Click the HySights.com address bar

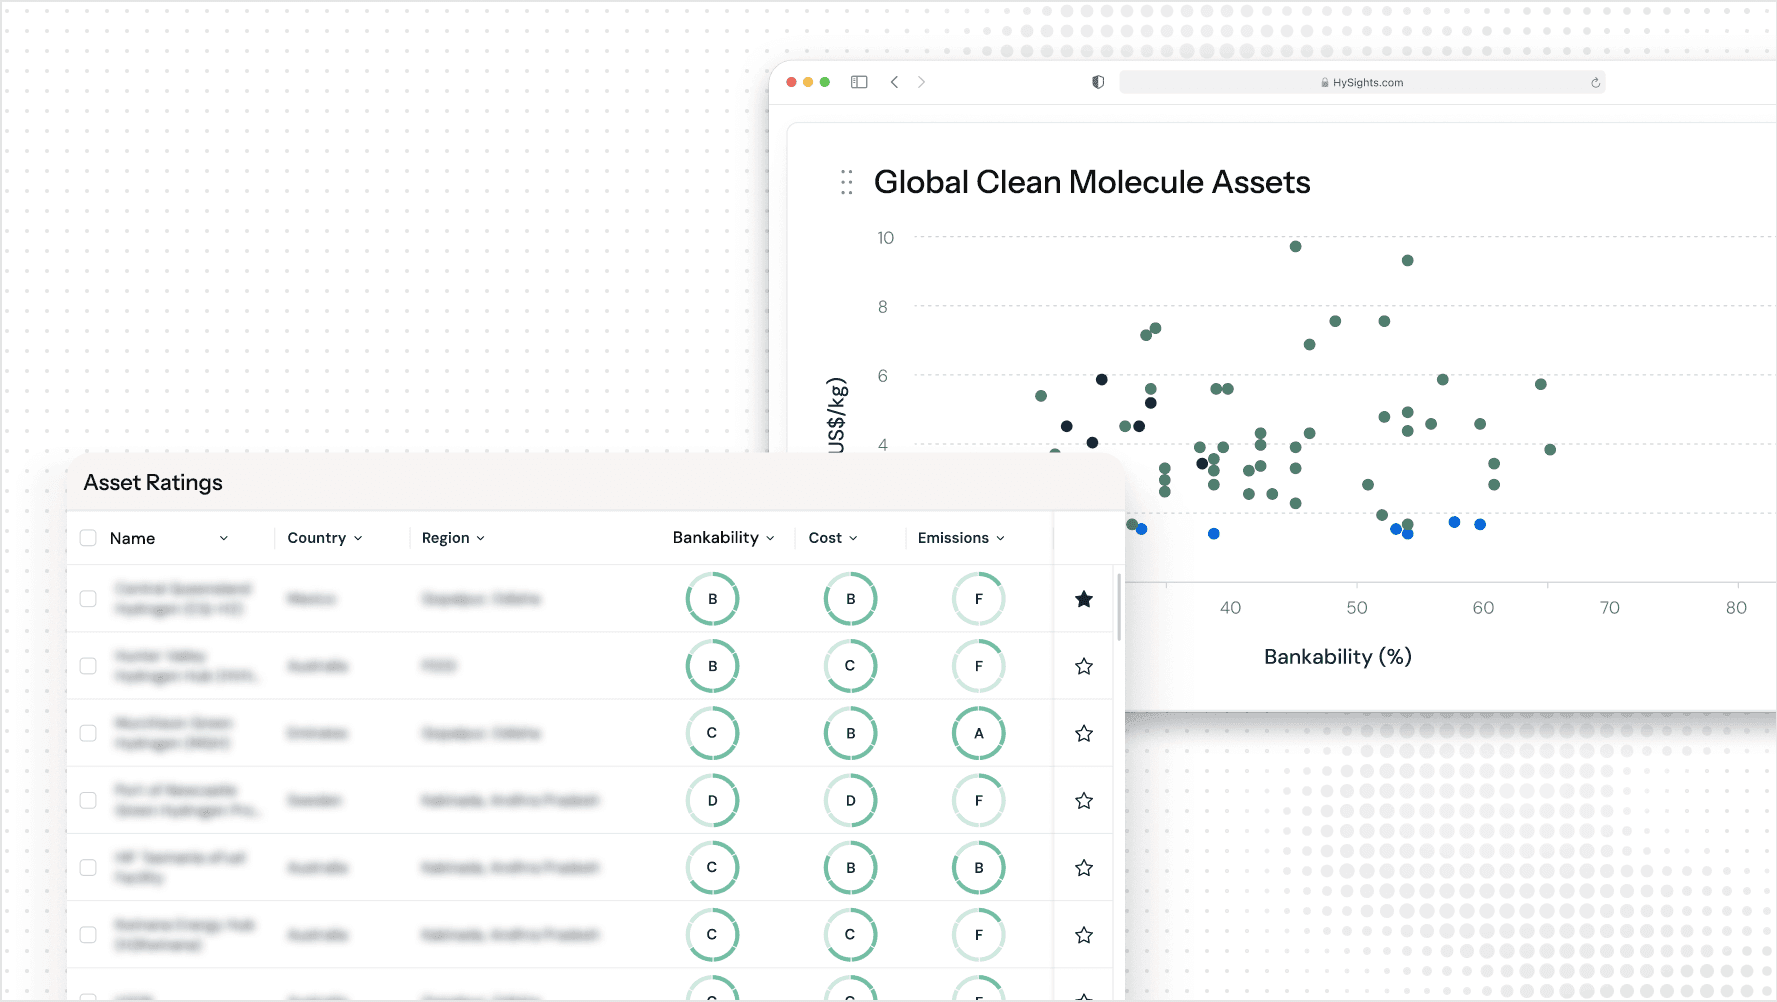pos(1361,83)
